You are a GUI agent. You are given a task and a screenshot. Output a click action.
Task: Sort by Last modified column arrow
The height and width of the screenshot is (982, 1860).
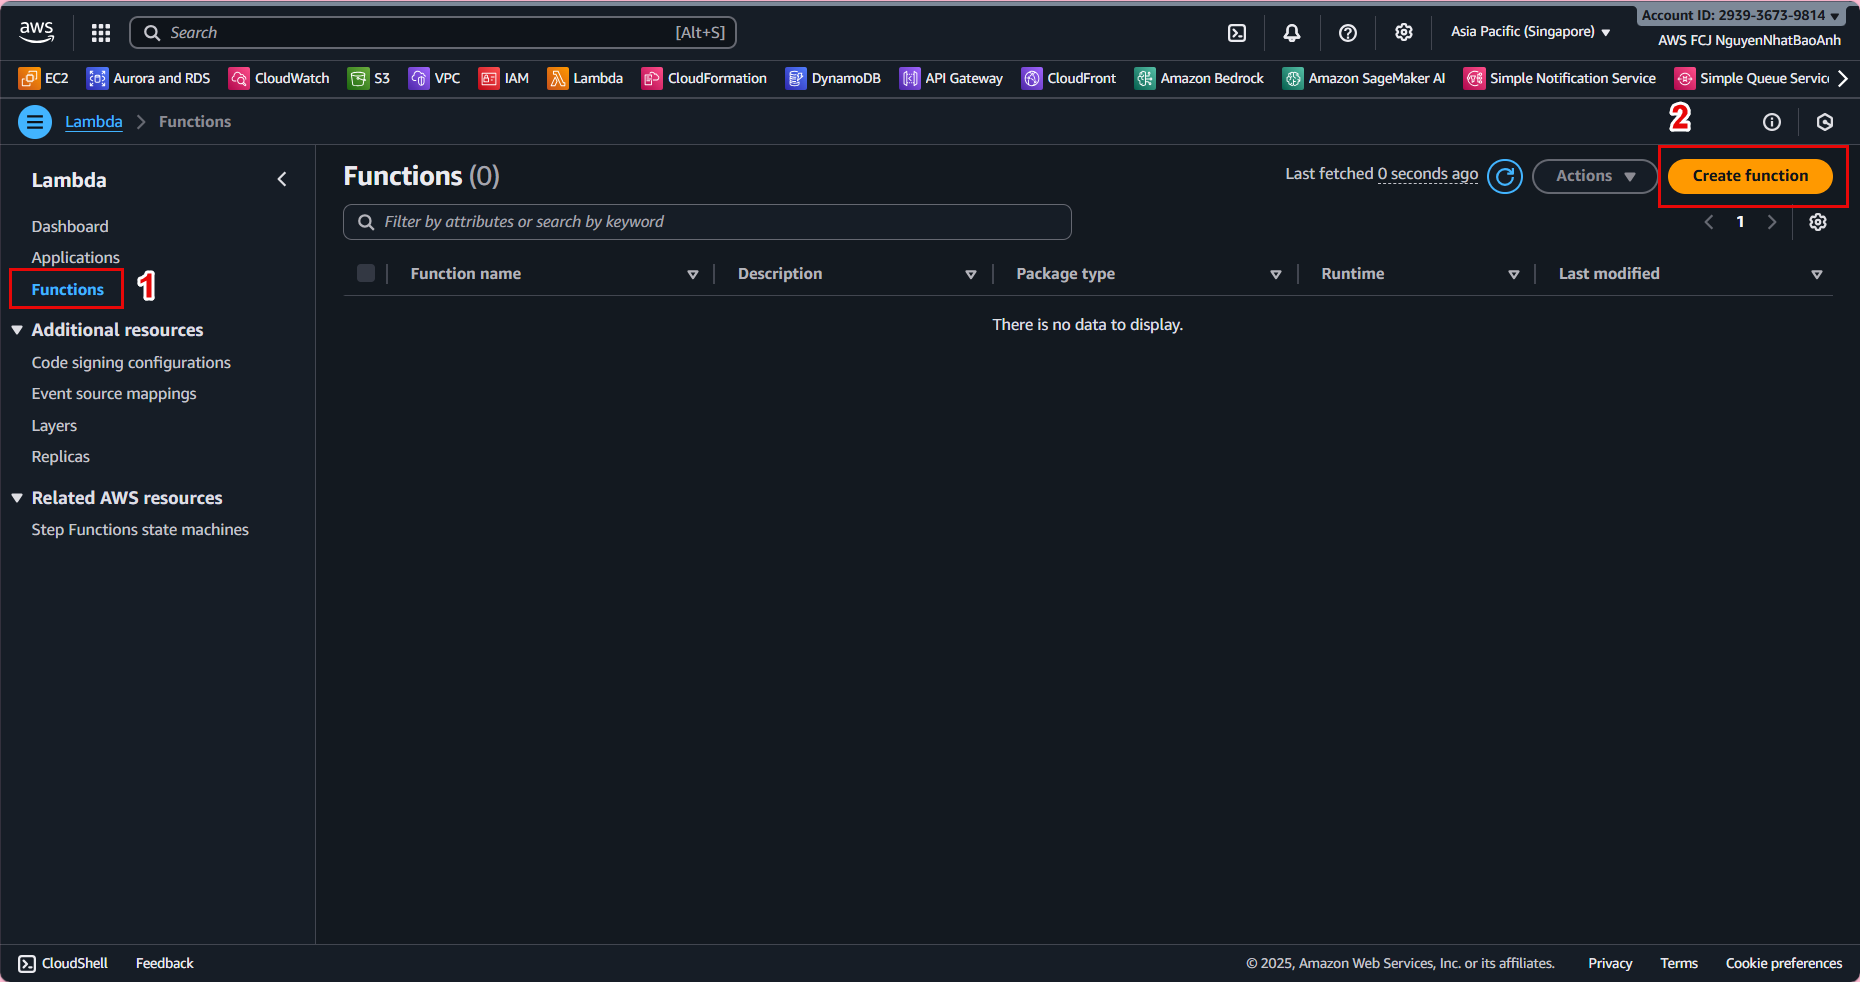(x=1817, y=274)
